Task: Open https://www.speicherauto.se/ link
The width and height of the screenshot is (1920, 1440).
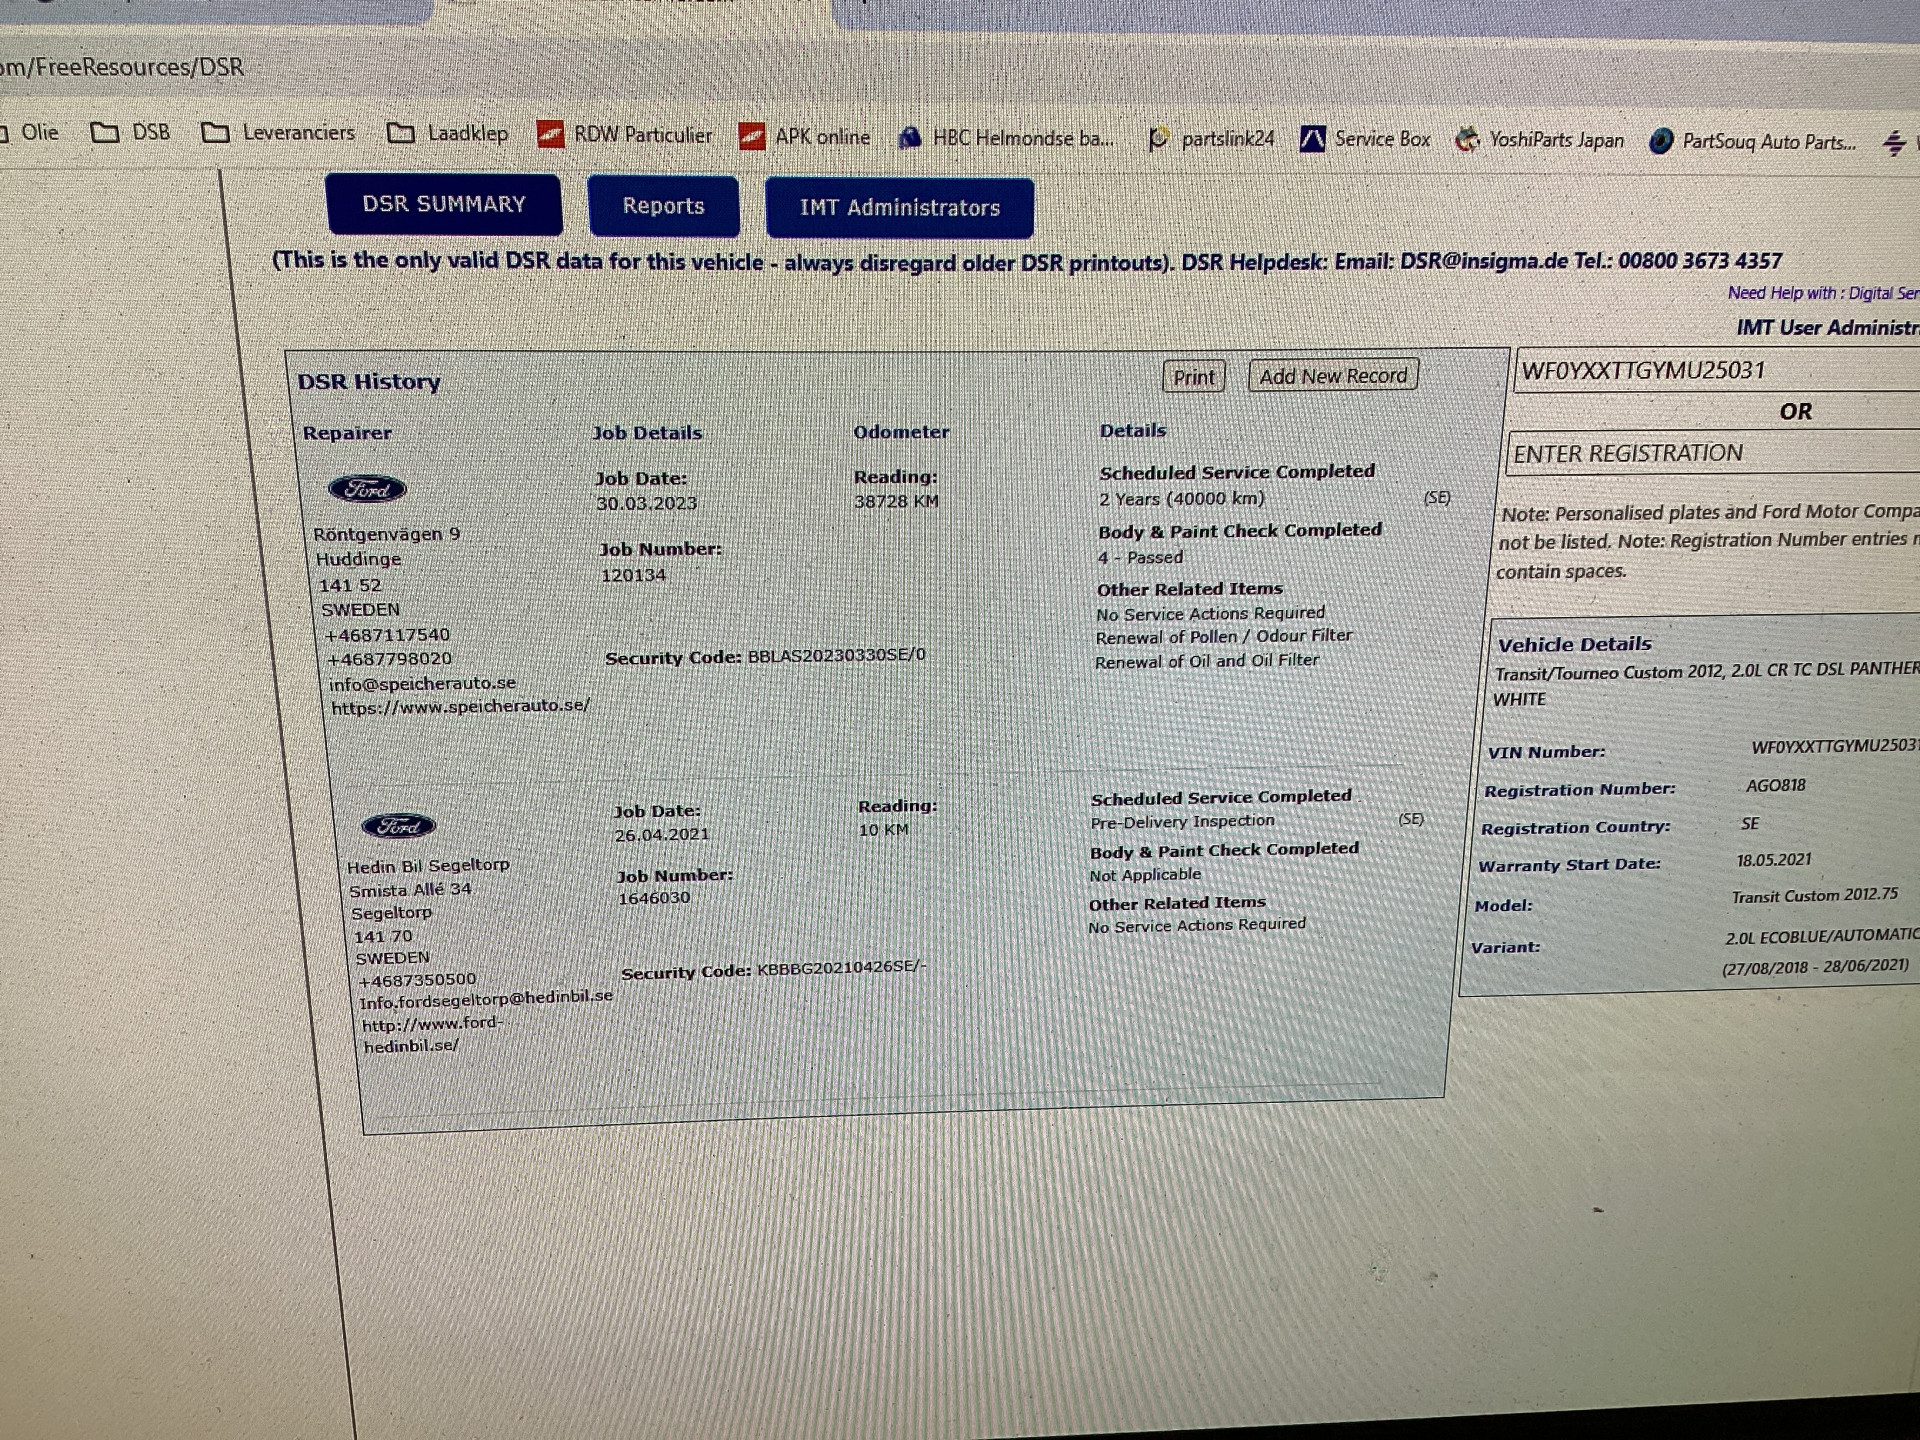Action: coord(460,706)
